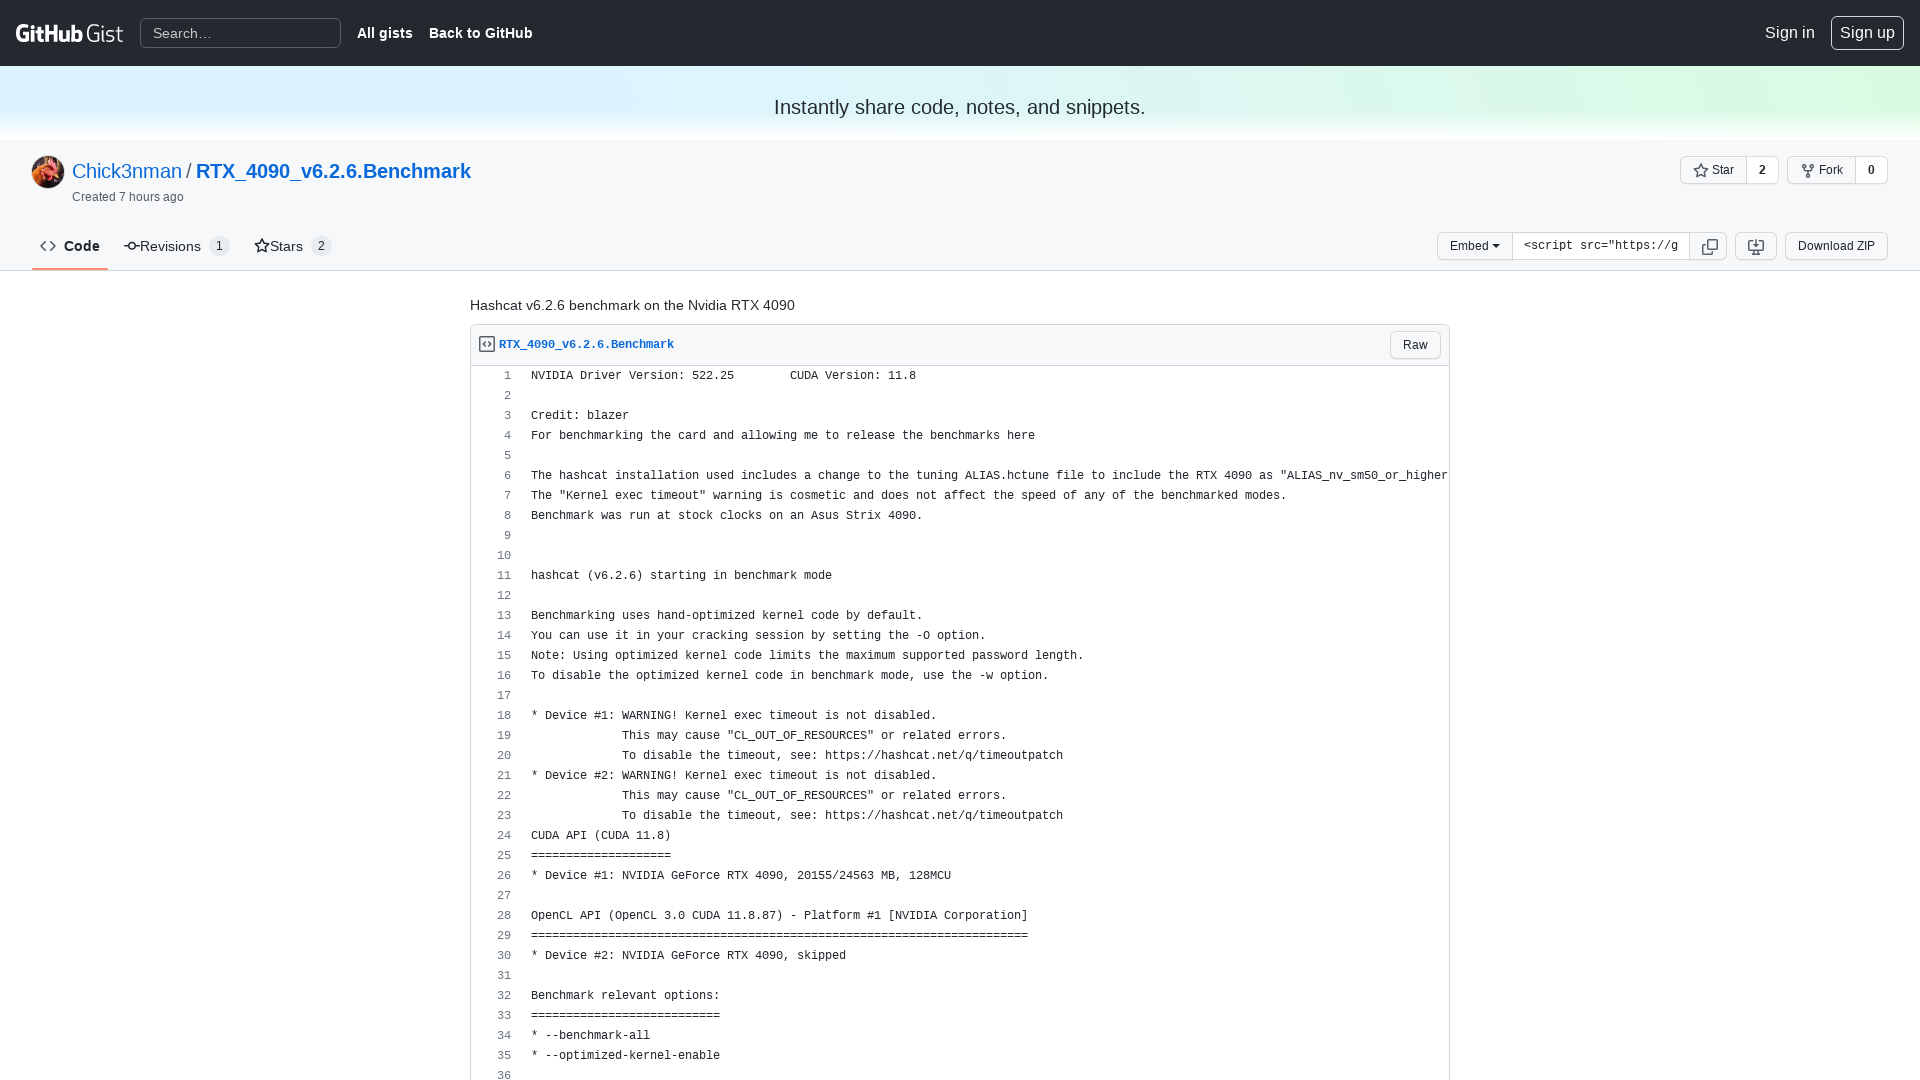1920x1080 pixels.
Task: Click the code brackets icon beside the filename
Action: tap(486, 343)
